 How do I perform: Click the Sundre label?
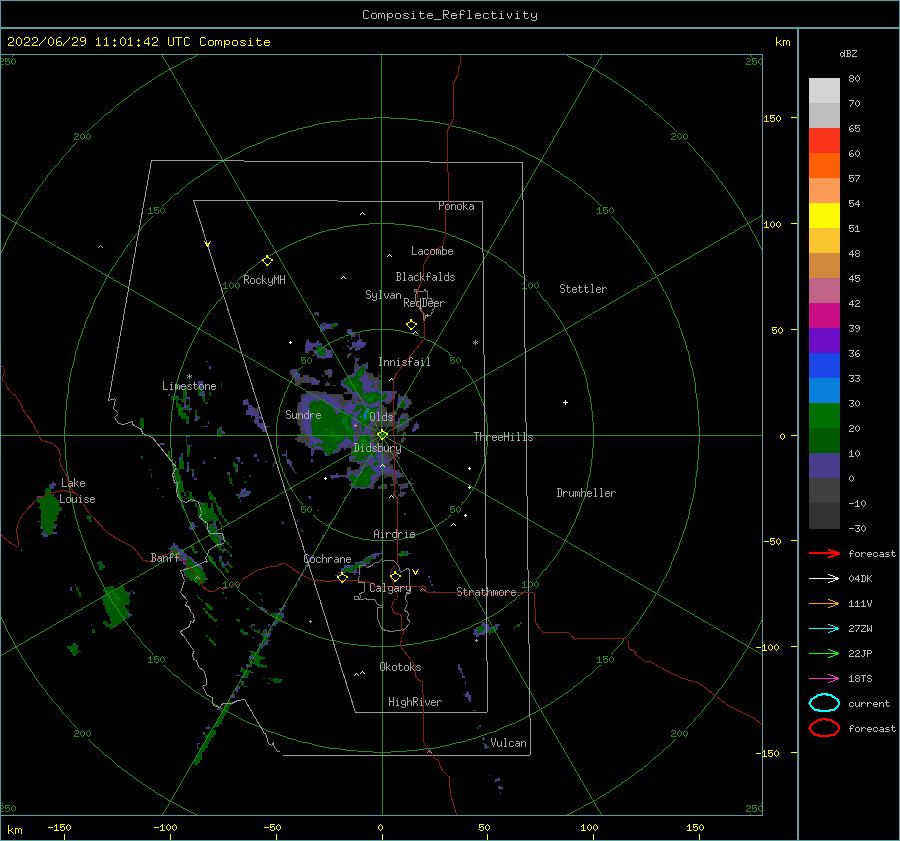tap(303, 415)
